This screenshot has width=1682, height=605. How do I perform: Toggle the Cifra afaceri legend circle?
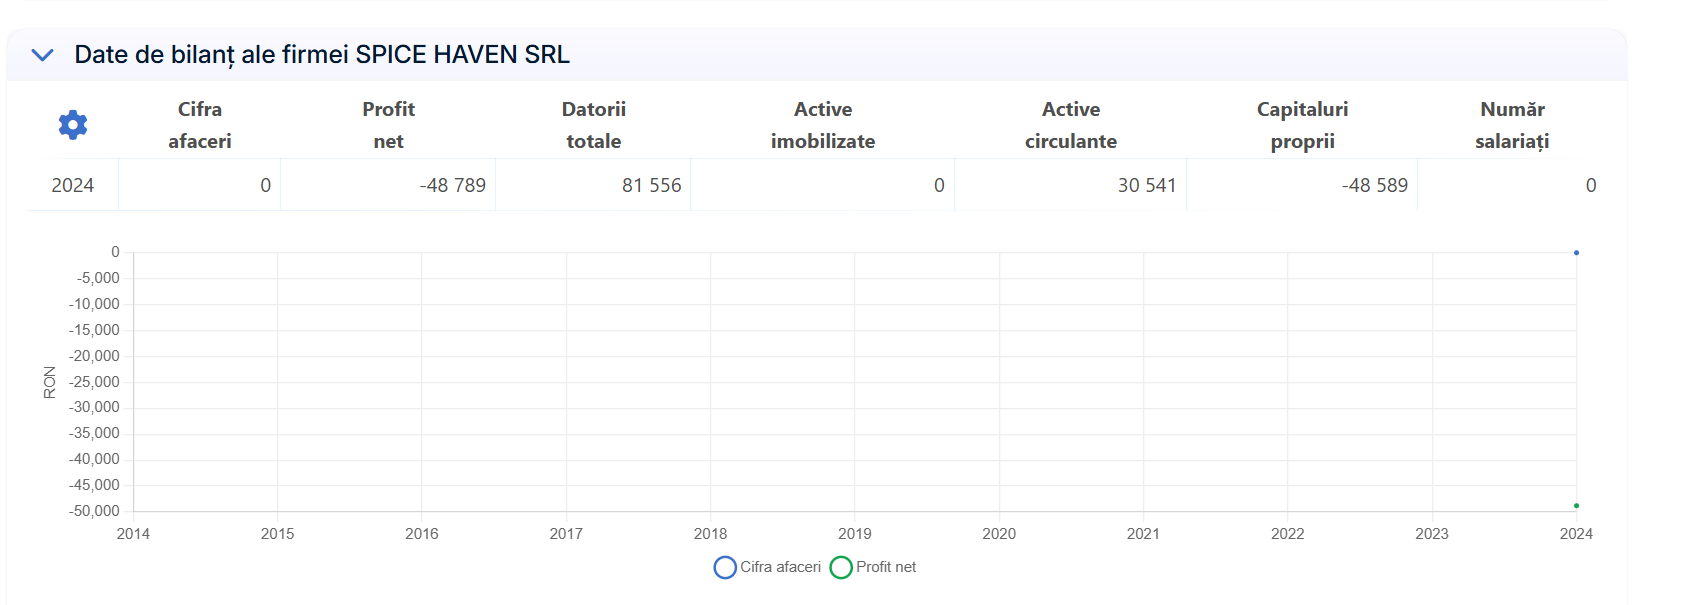tap(725, 567)
